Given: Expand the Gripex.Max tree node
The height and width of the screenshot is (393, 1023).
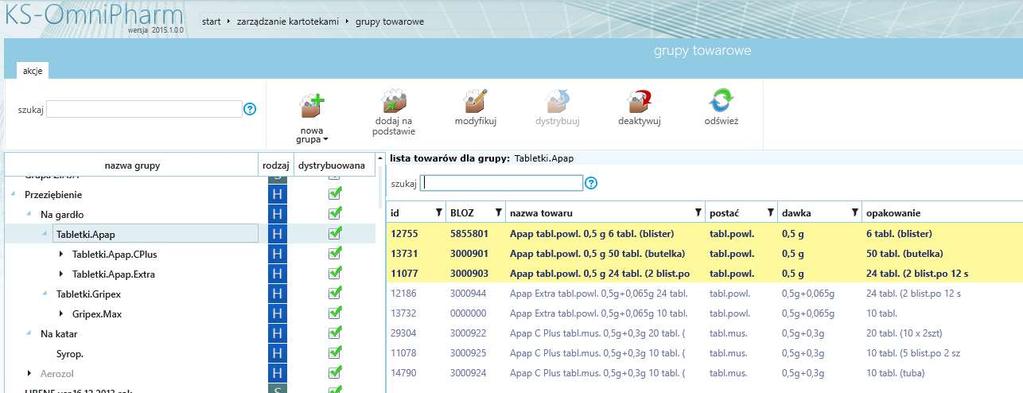Looking at the screenshot, I should tap(61, 314).
